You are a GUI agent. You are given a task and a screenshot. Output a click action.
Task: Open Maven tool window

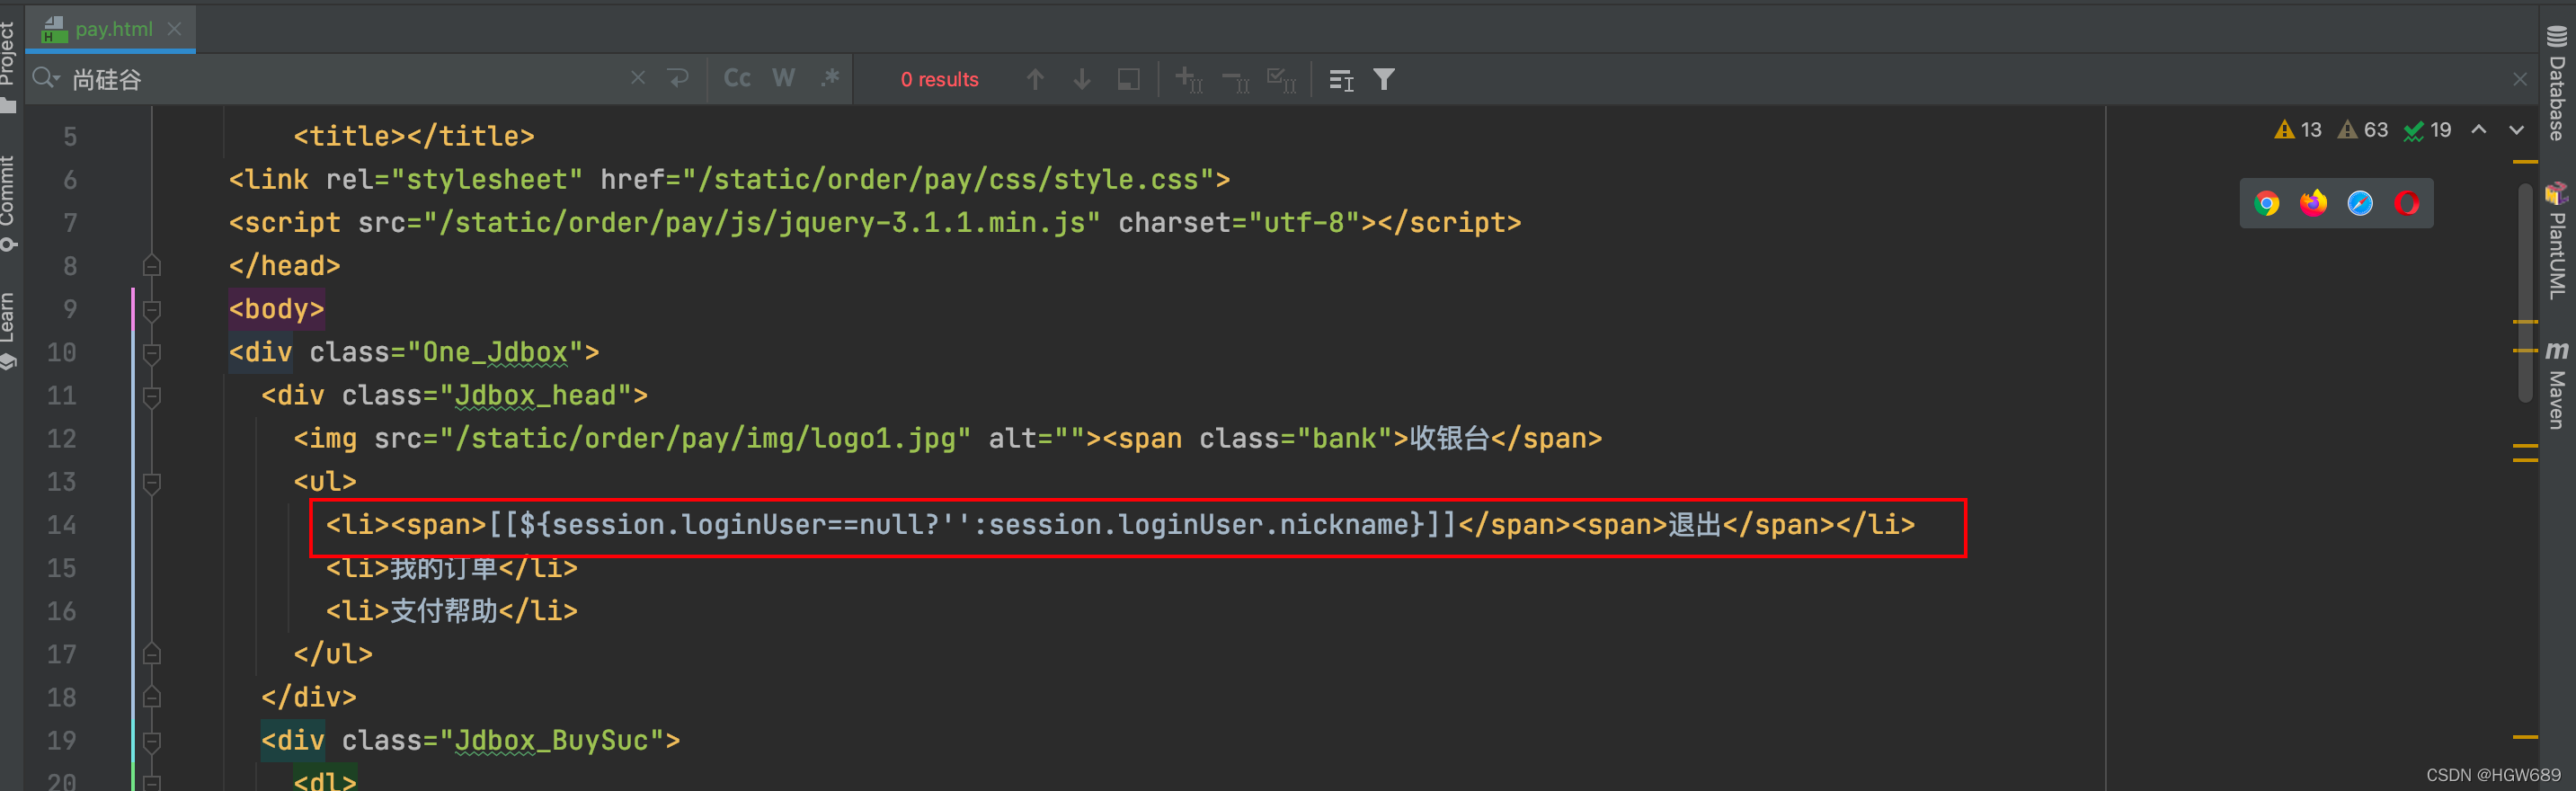[x=2557, y=385]
